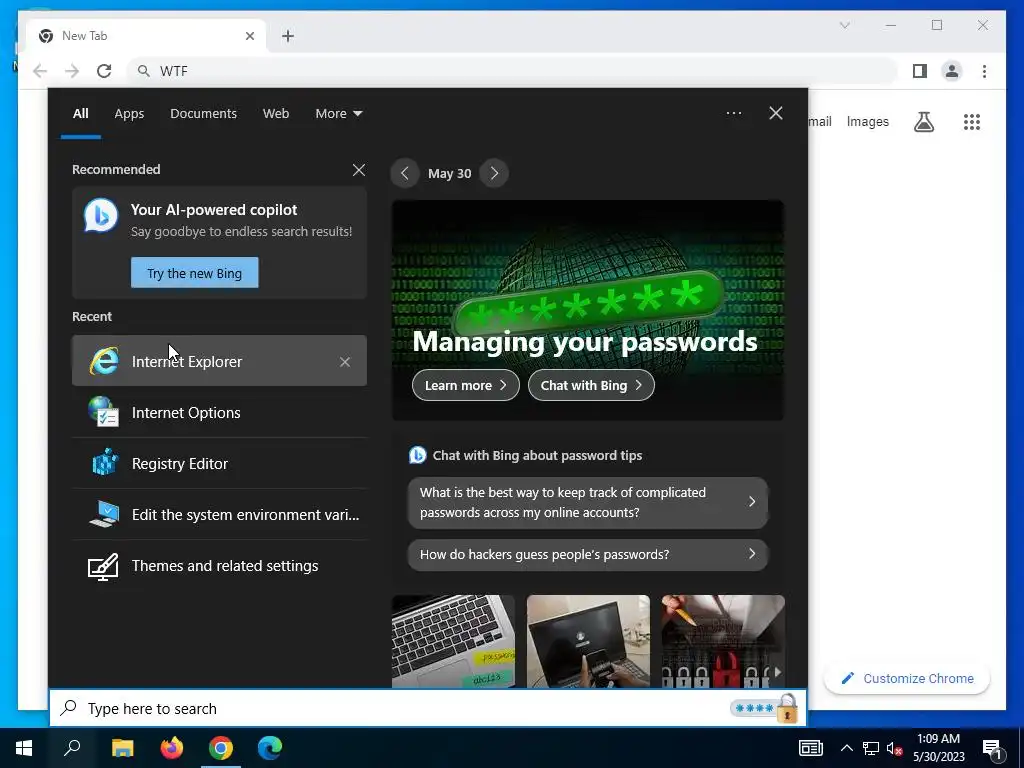Viewport: 1024px width, 768px height.
Task: Open Microsoft Edge from taskbar
Action: pos(270,748)
